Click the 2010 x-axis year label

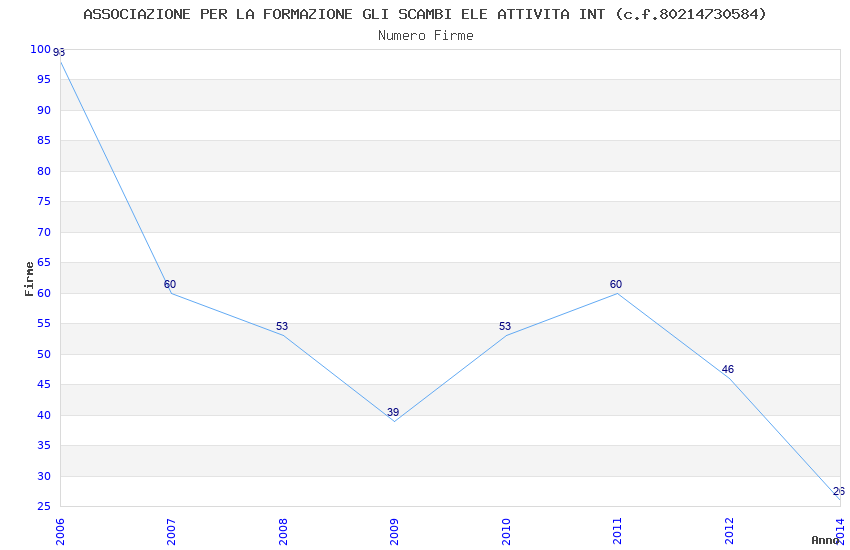pyautogui.click(x=506, y=531)
